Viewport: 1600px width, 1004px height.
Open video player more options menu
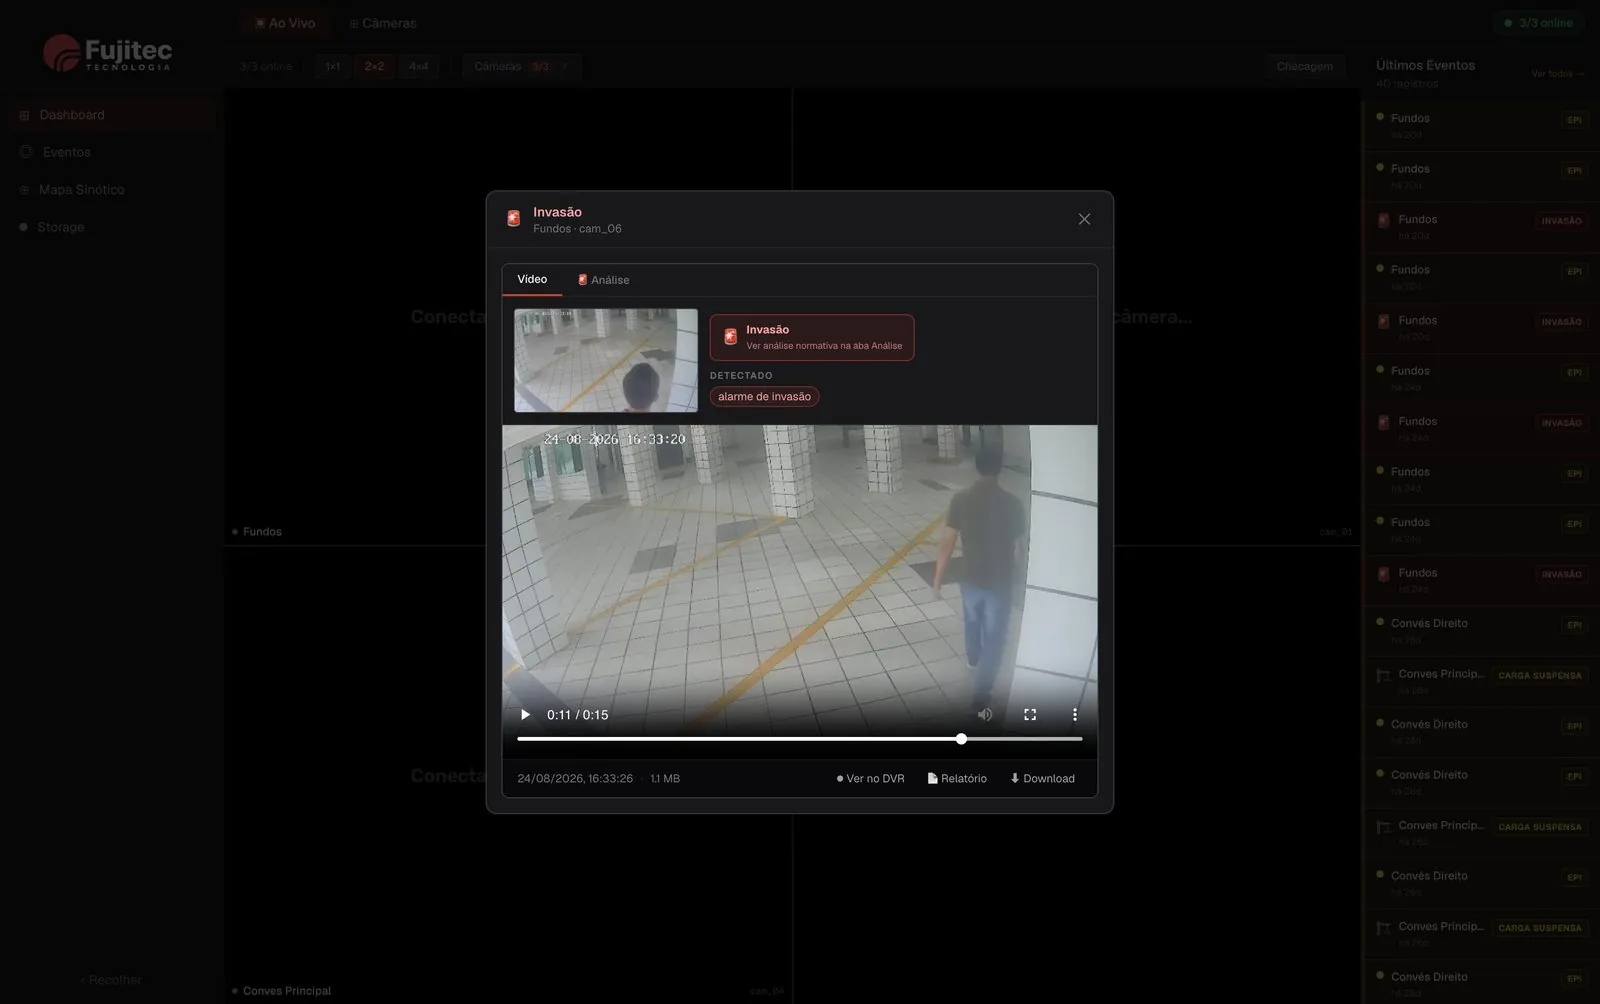click(1075, 715)
